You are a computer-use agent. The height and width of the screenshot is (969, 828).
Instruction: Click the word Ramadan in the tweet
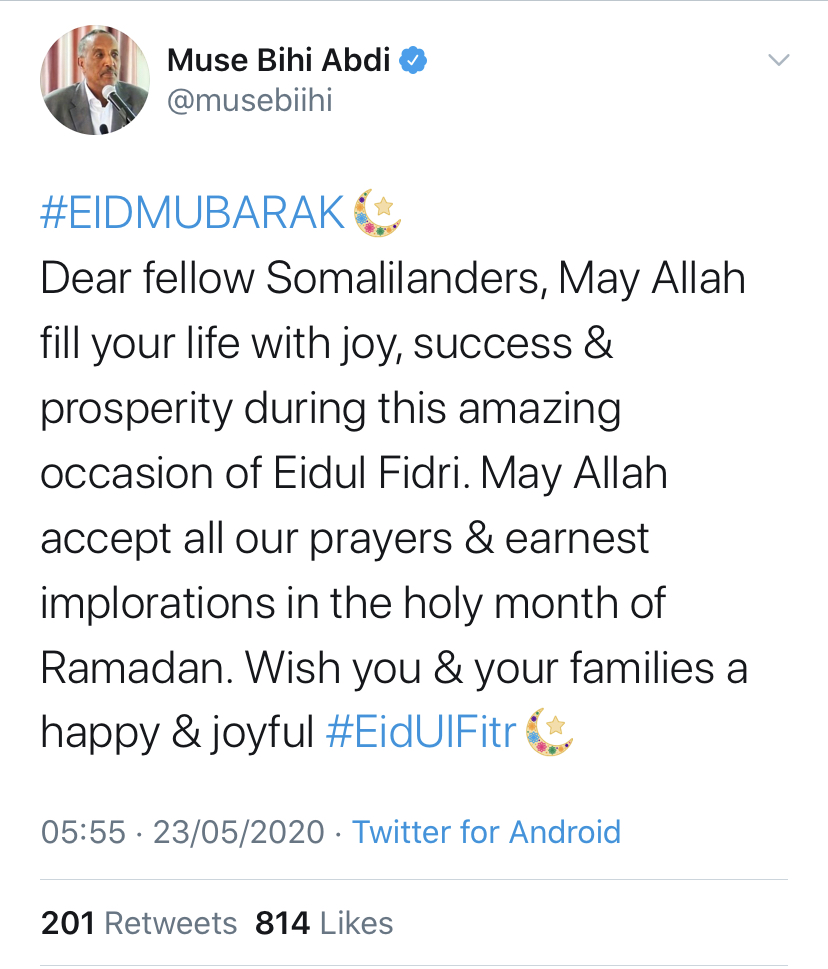[x=134, y=669]
